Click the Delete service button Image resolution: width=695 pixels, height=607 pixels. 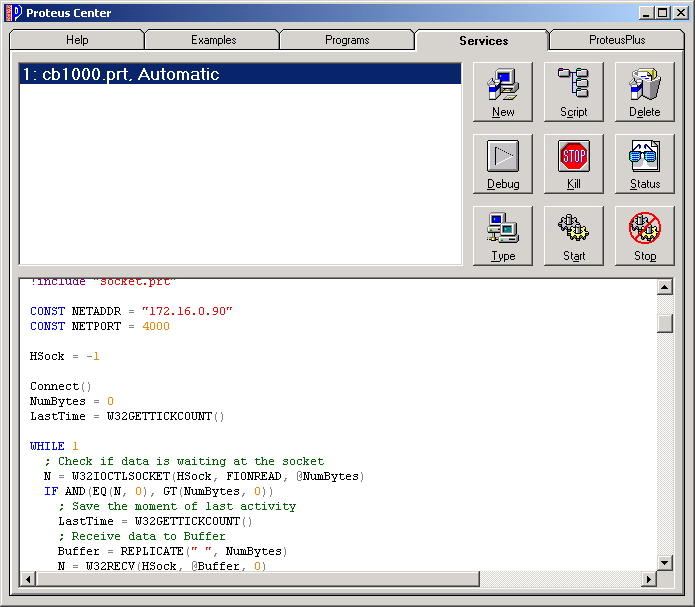[644, 92]
